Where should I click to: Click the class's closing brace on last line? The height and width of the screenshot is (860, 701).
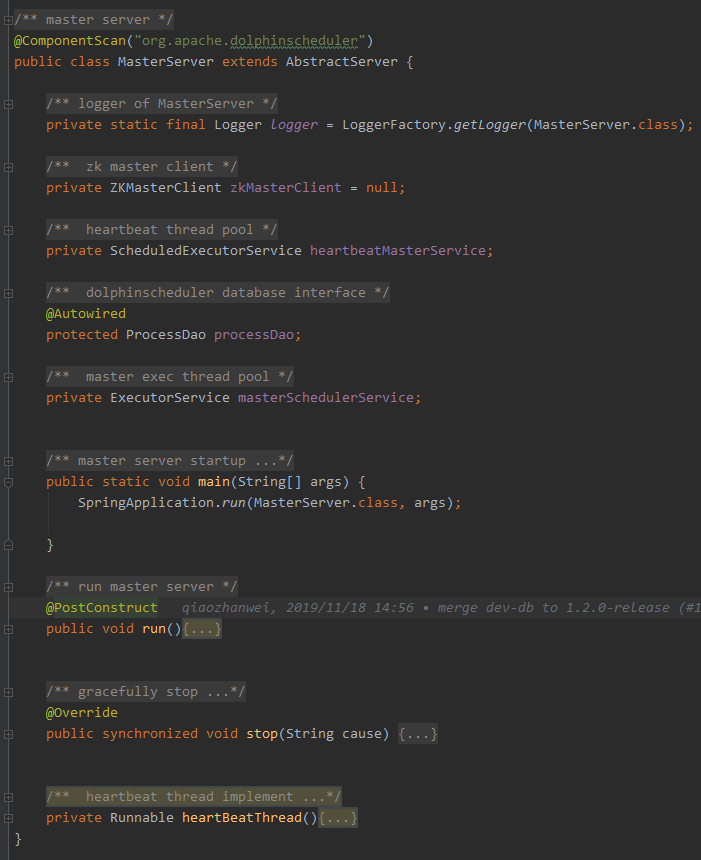[x=18, y=839]
